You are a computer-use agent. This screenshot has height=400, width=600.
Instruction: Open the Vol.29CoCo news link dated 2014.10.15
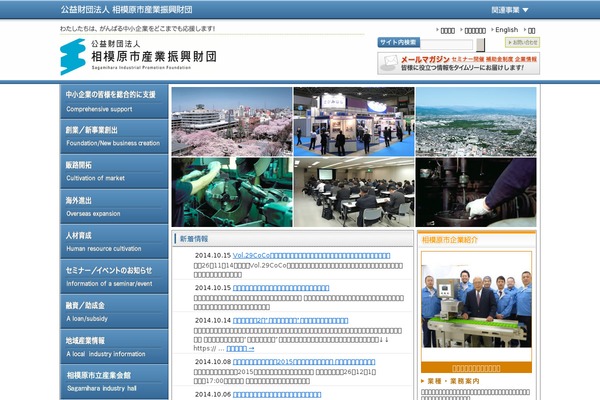311,255
